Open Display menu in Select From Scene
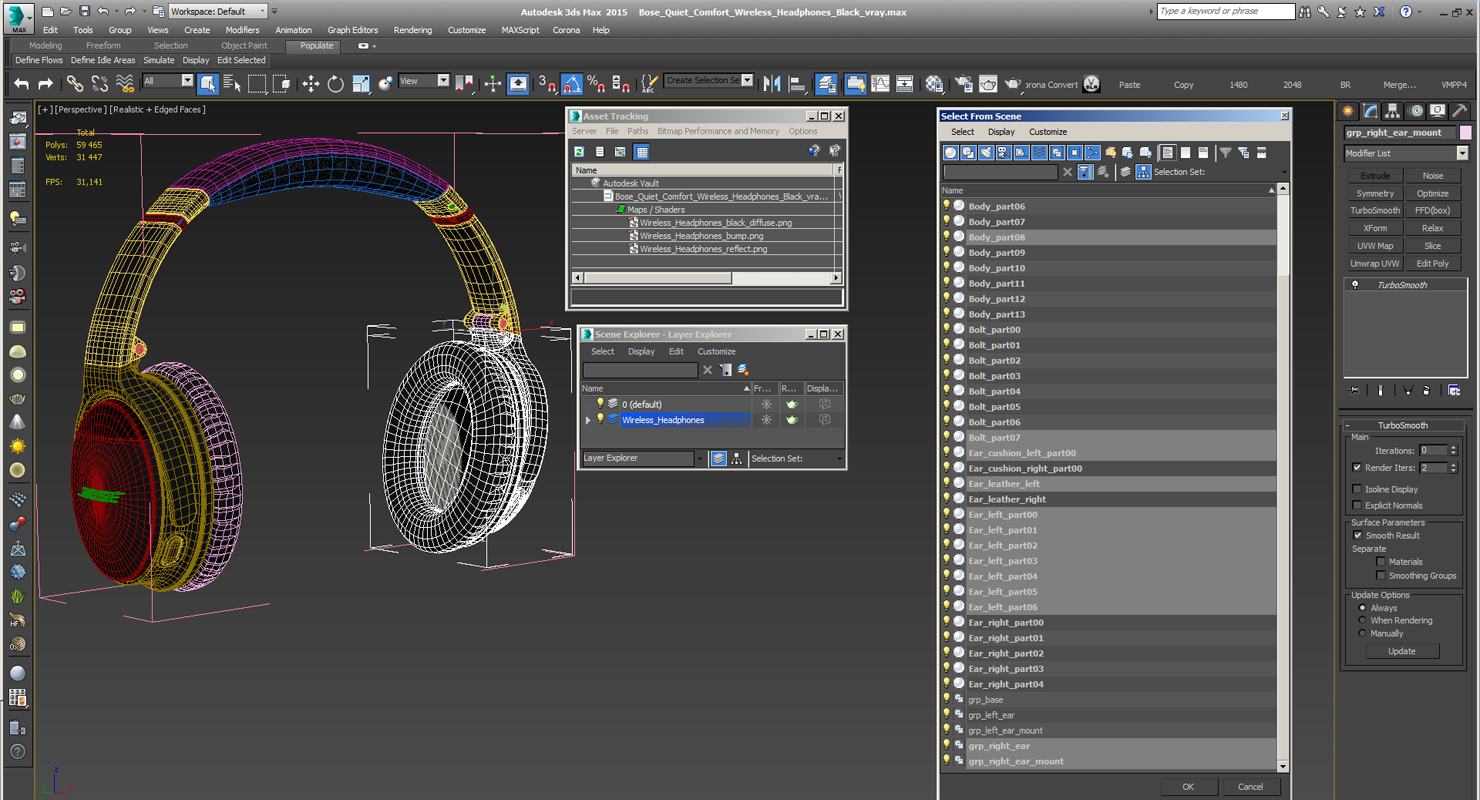 click(x=1001, y=132)
